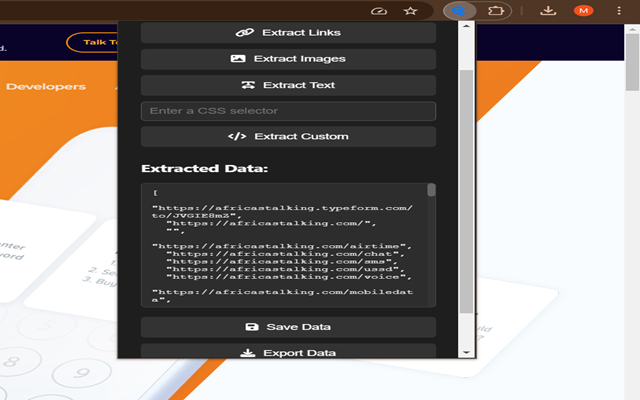Image resolution: width=640 pixels, height=400 pixels.
Task: Click the africastalking.com/voice URL text
Action: (x=289, y=277)
